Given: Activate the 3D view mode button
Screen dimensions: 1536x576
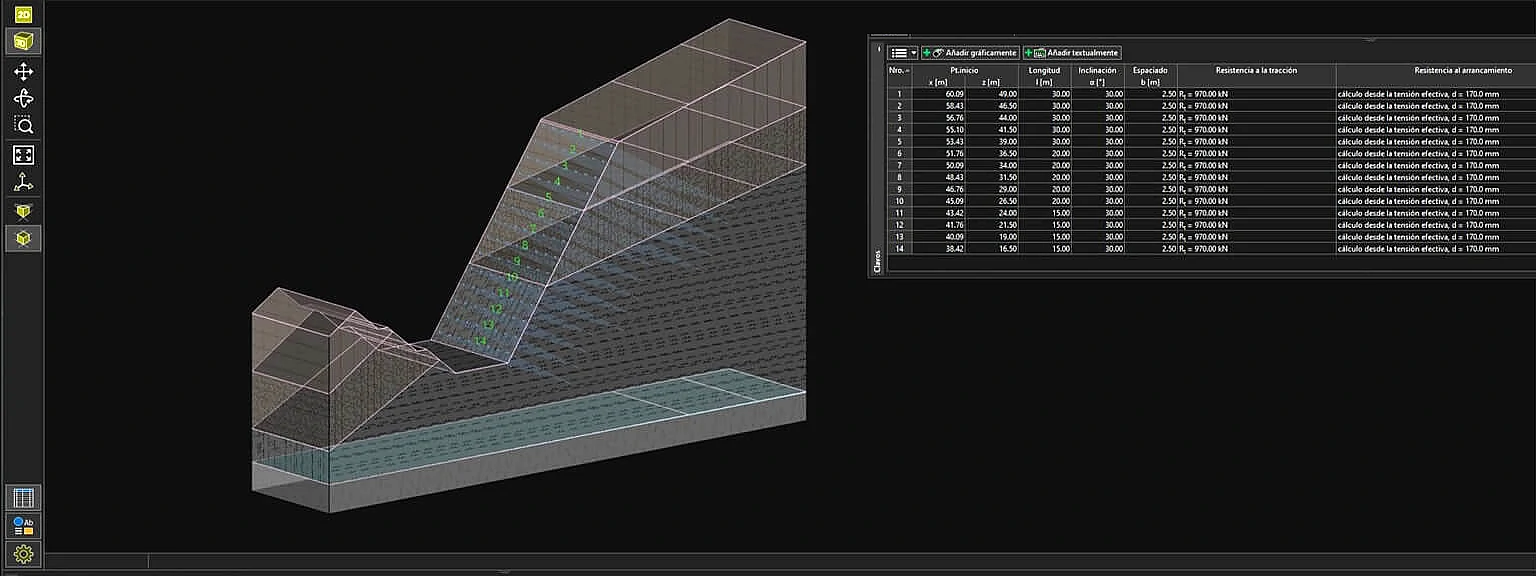Looking at the screenshot, I should [23, 41].
